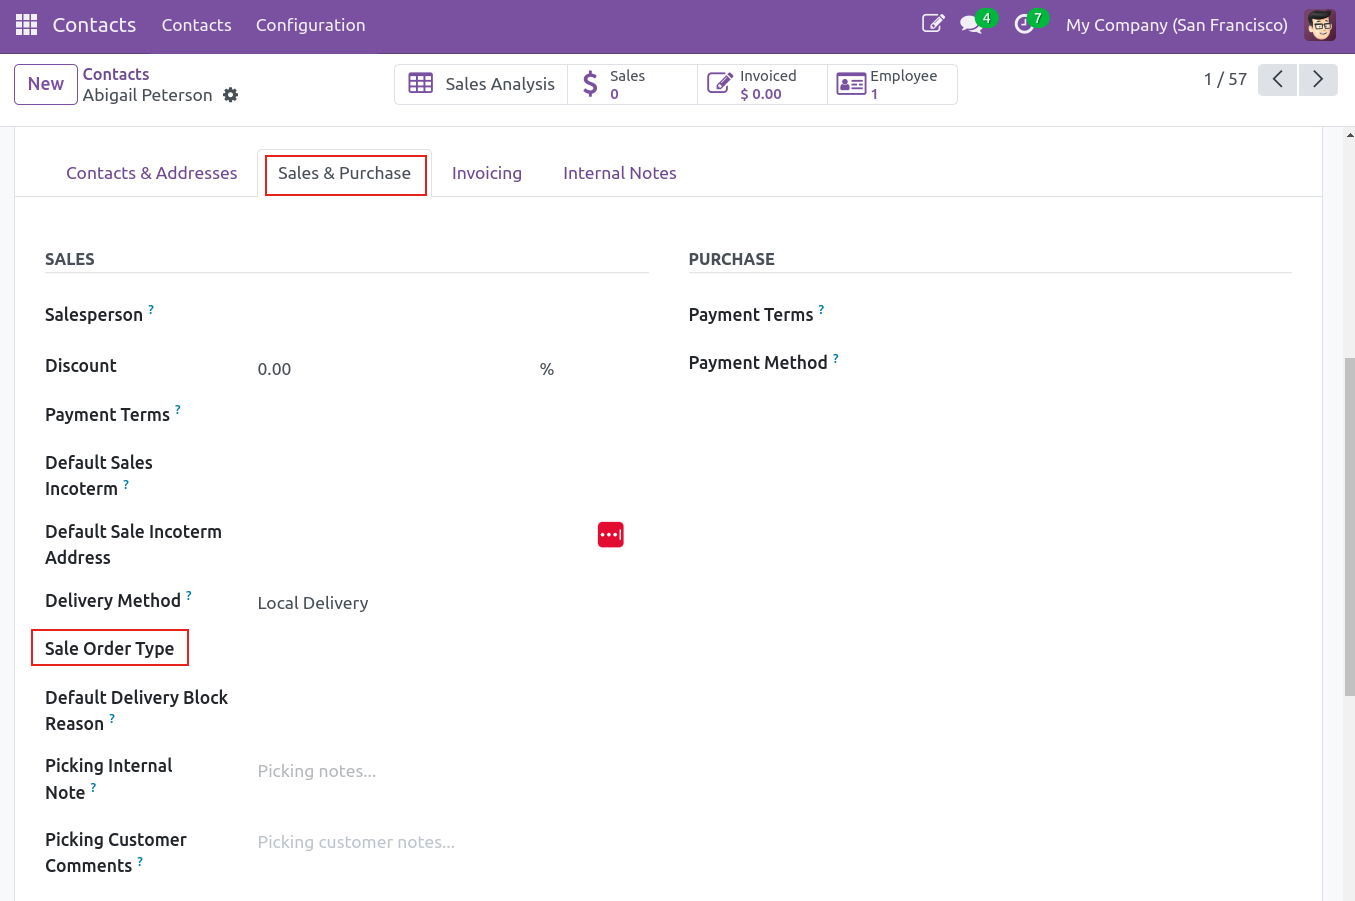Open the Sales 0 stat button
Image resolution: width=1355 pixels, height=901 pixels.
point(632,84)
